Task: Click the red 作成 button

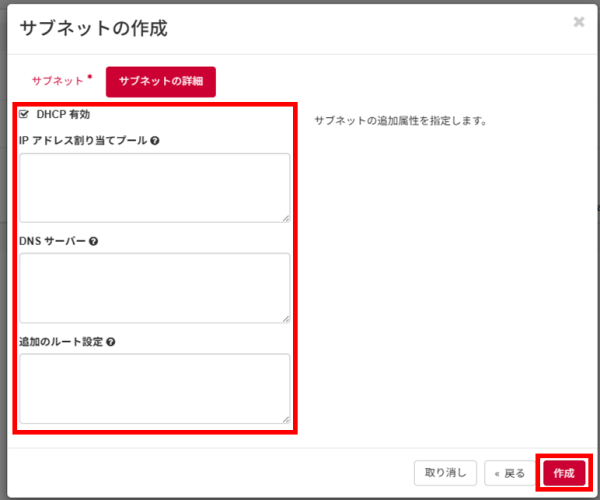Action: click(565, 473)
